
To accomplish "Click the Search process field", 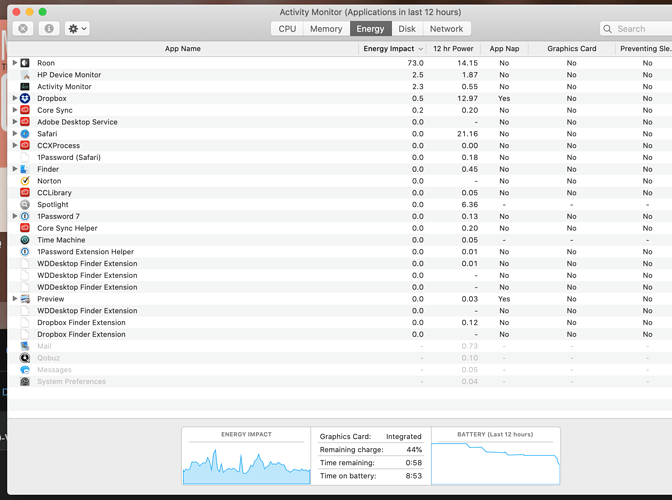I will [x=636, y=29].
